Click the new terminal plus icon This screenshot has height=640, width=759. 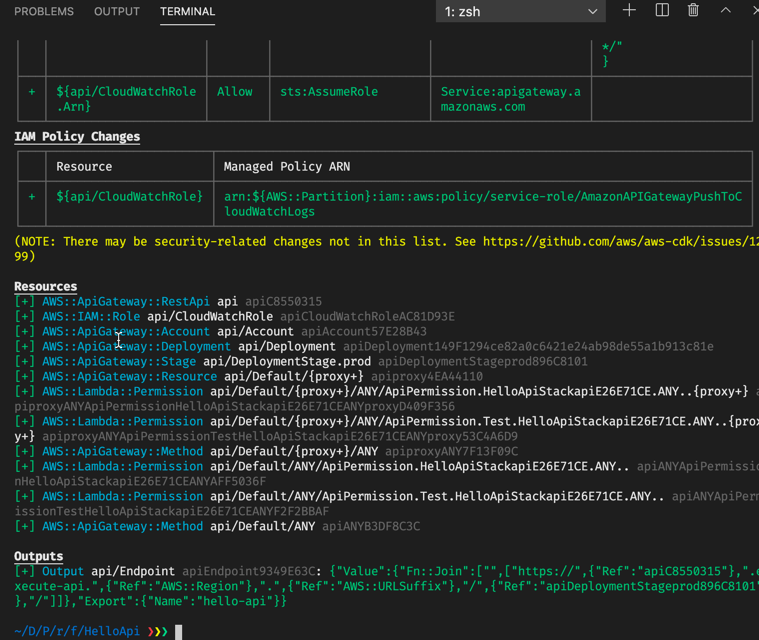coord(629,10)
